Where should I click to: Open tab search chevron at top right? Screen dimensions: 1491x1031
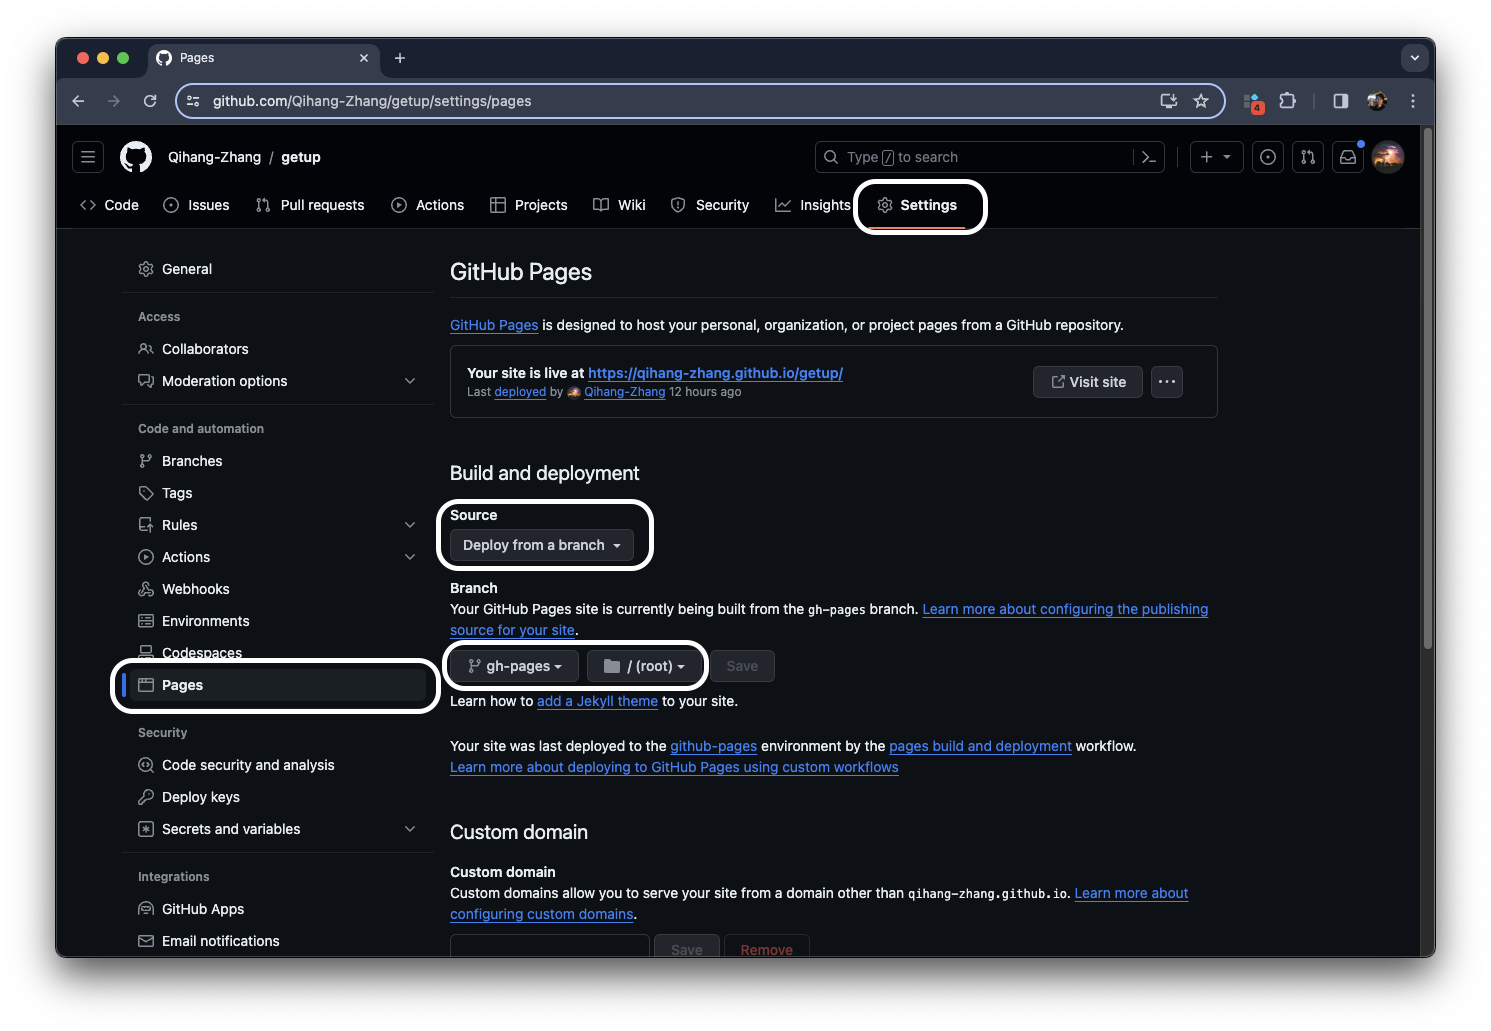1415,58
